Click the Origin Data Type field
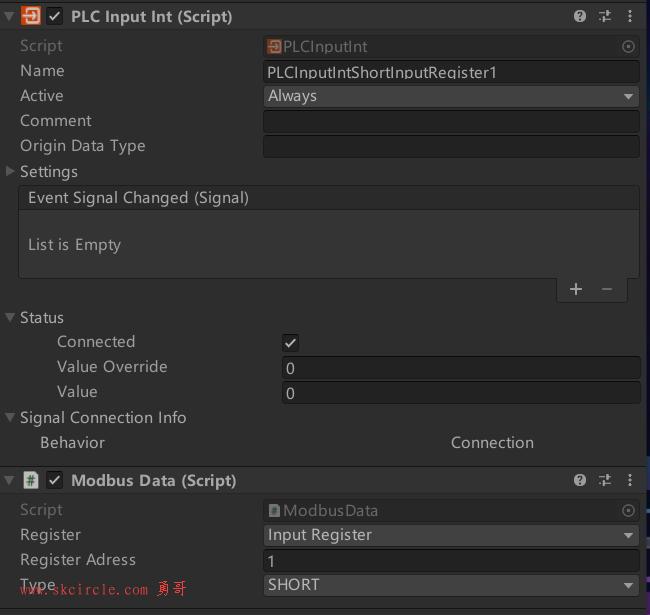650x615 pixels. (451, 146)
